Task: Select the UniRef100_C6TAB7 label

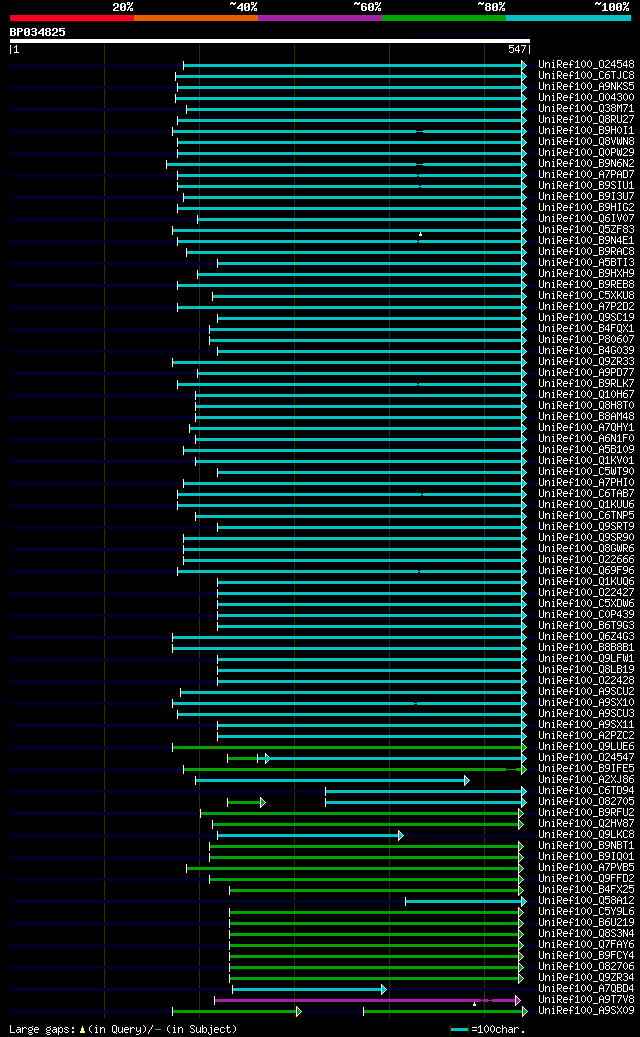Action: click(586, 494)
